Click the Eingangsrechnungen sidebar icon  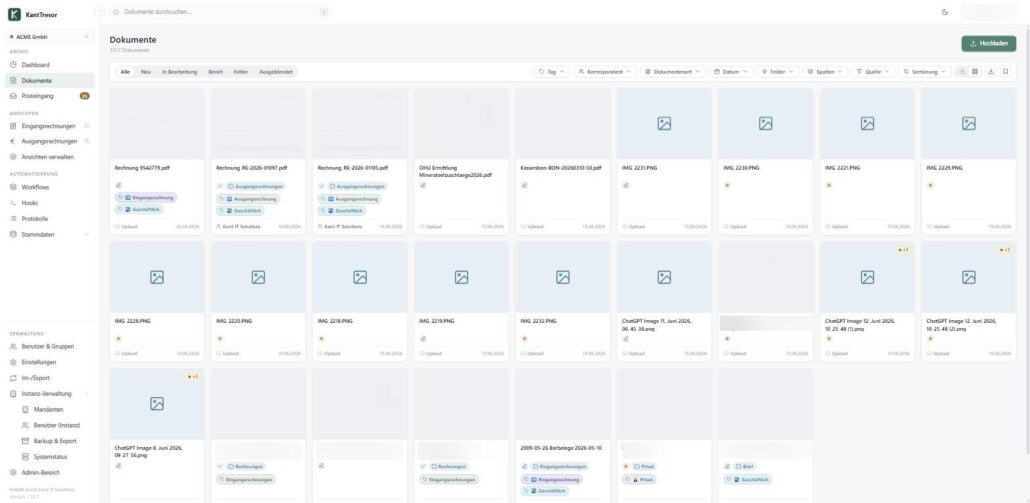point(13,125)
